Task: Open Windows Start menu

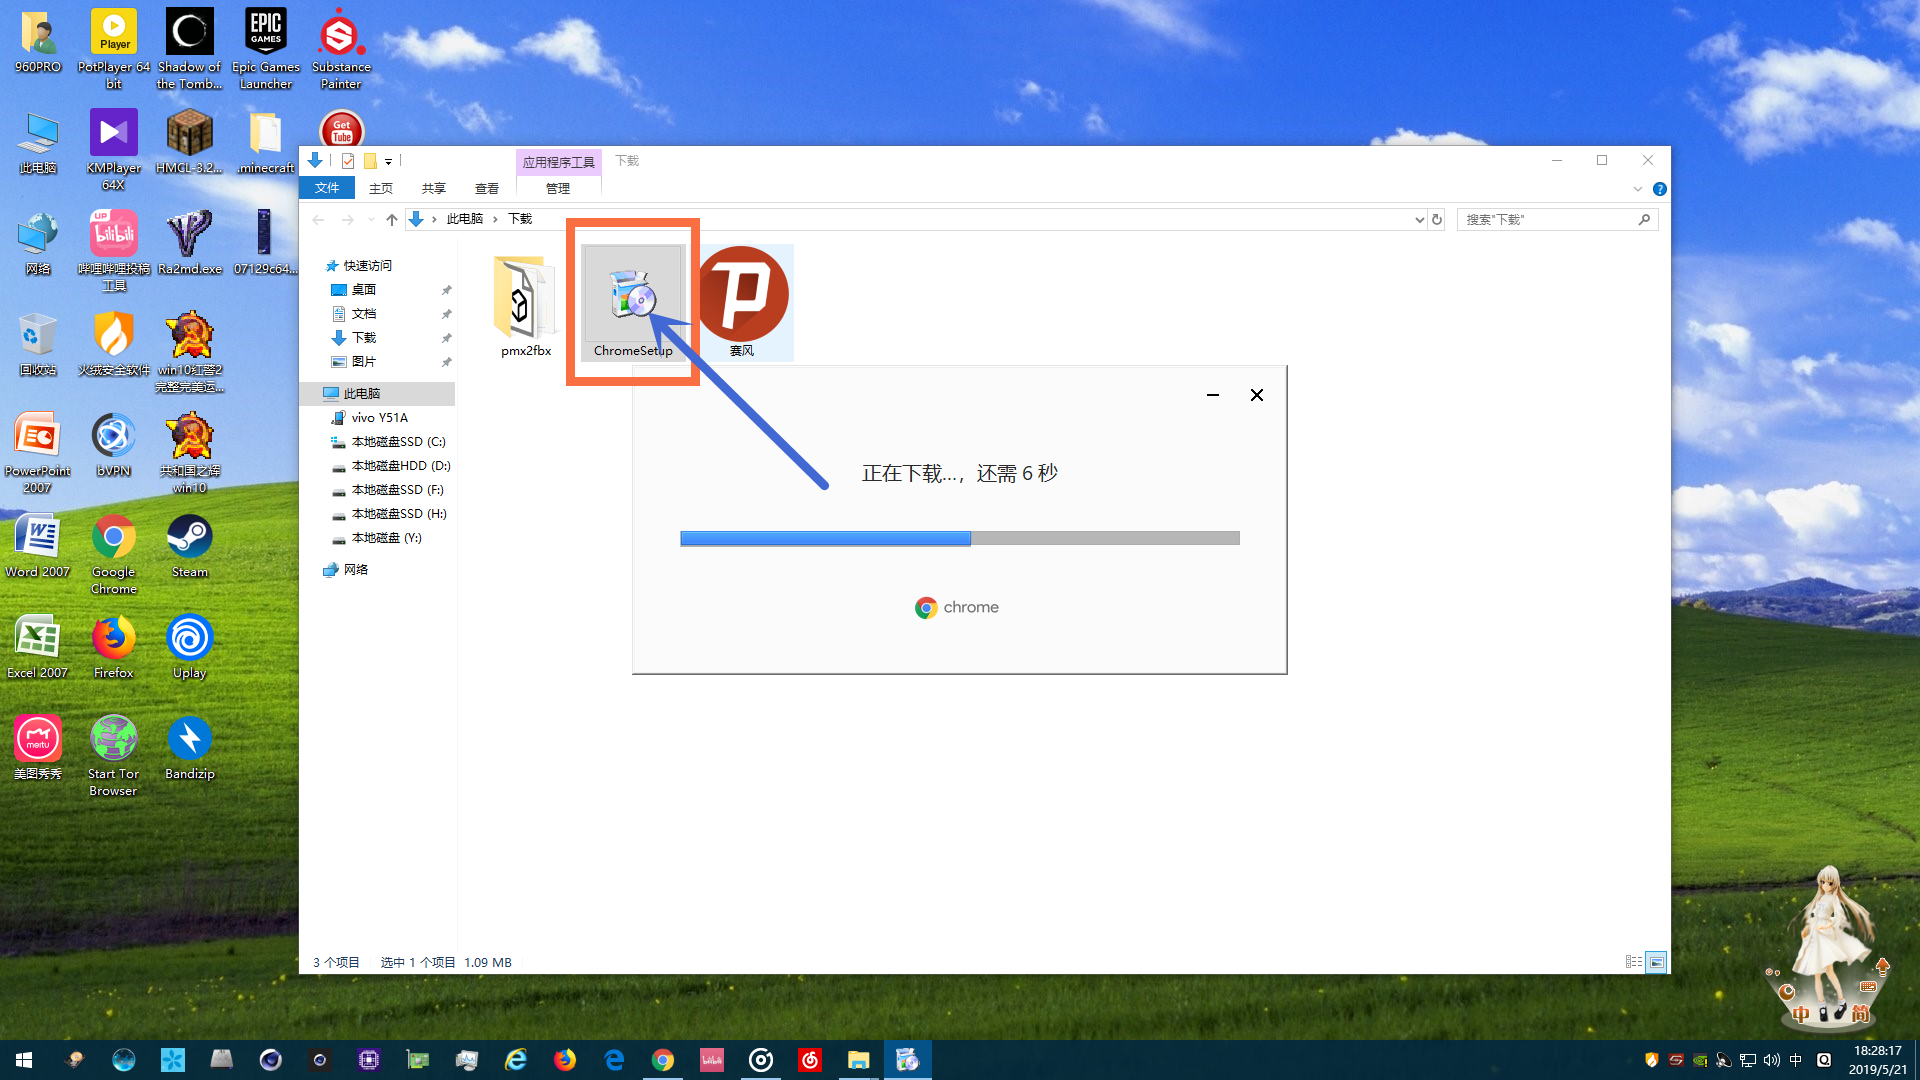Action: [x=24, y=1060]
